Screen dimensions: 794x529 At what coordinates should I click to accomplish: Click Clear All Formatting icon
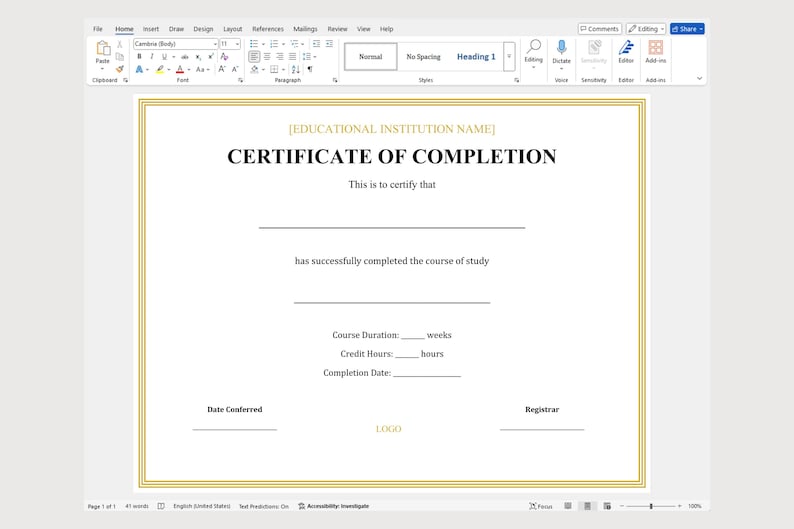224,57
